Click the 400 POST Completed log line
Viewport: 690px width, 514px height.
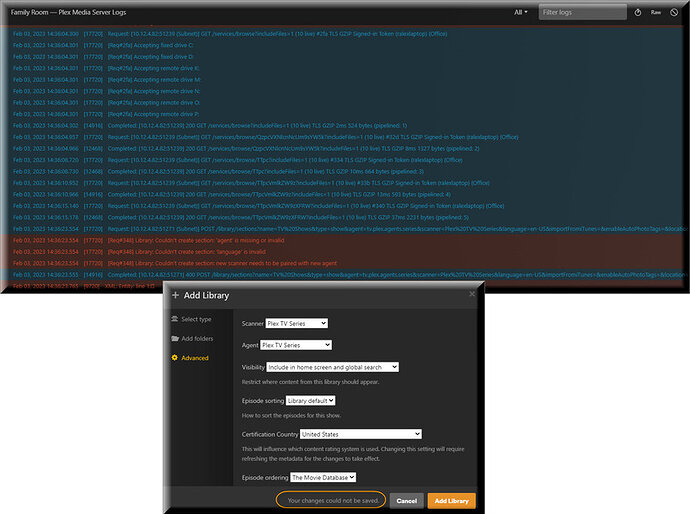click(x=345, y=275)
